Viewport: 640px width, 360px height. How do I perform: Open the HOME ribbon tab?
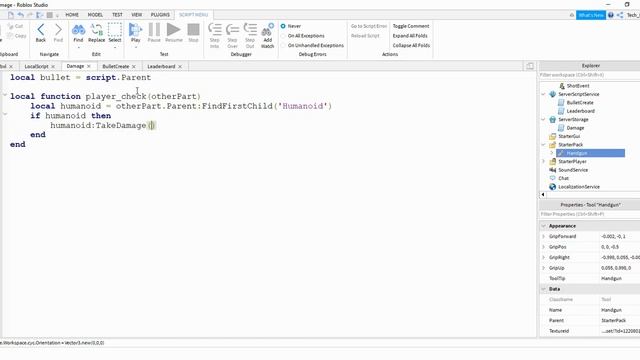[72, 15]
